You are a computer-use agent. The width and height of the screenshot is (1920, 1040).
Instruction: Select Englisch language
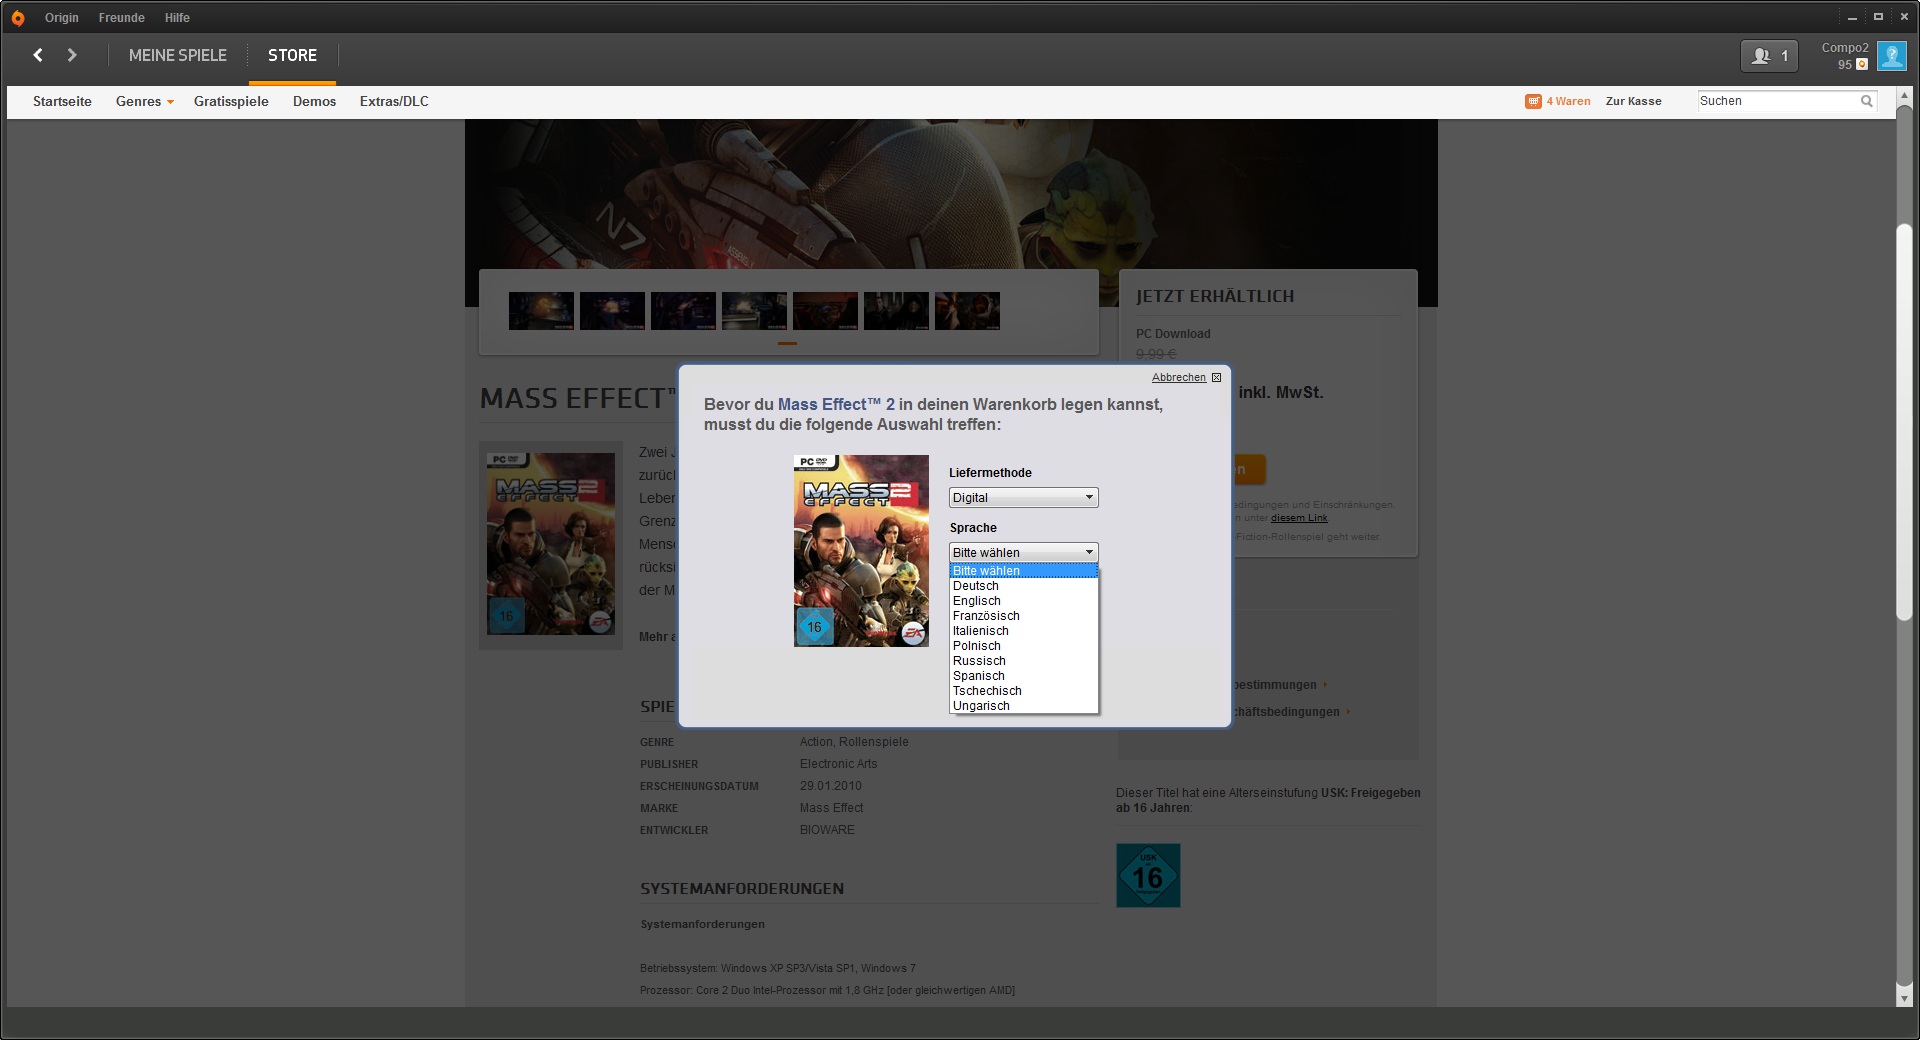1024,601
